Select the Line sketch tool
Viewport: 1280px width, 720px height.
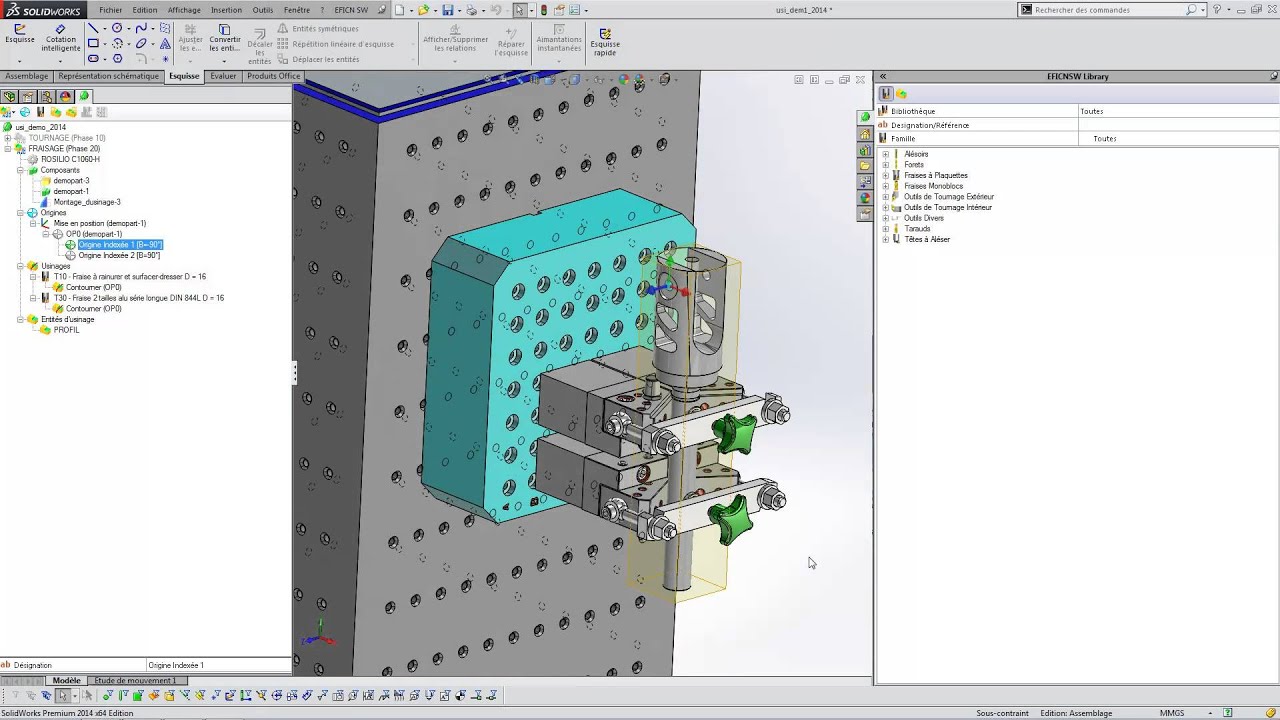click(93, 29)
